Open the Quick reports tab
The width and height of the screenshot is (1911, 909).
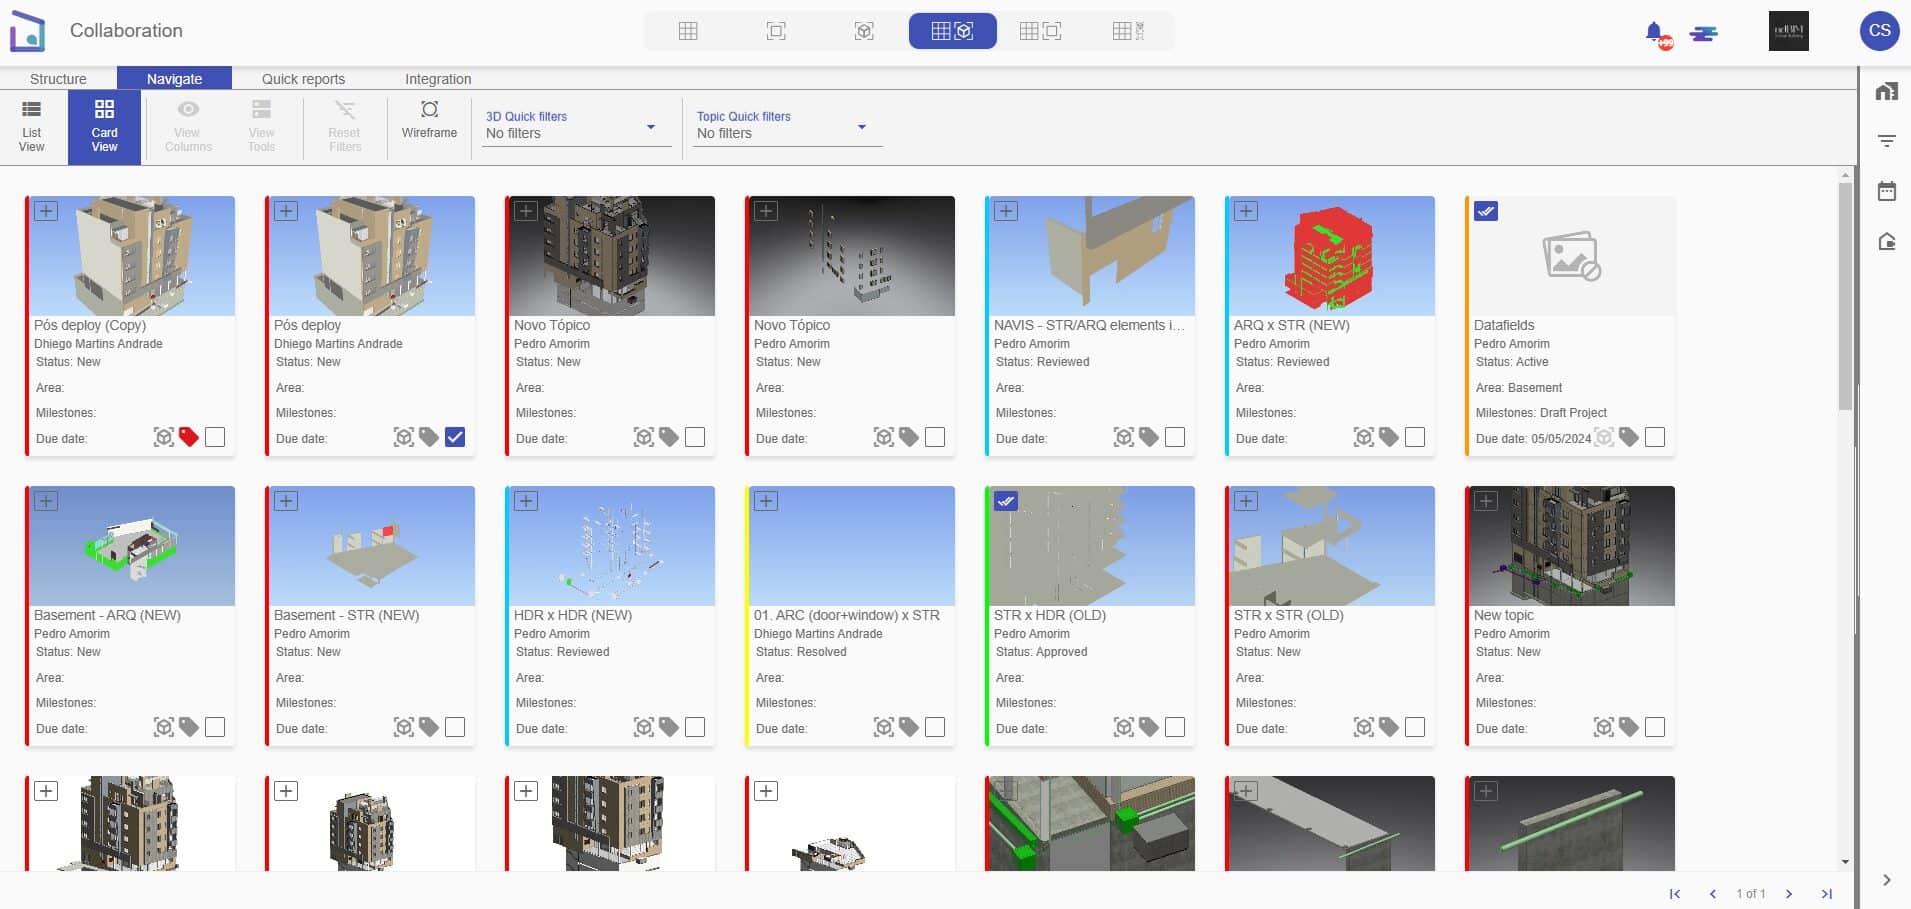[303, 79]
